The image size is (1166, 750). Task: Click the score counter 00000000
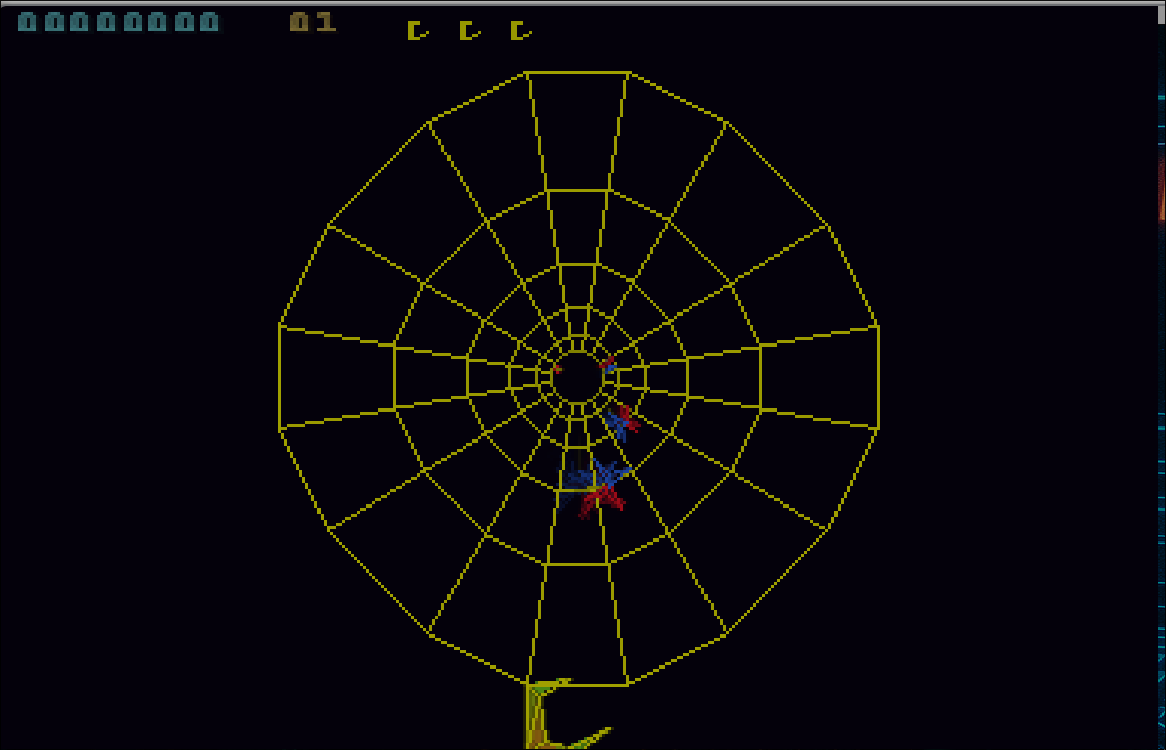click(x=118, y=22)
